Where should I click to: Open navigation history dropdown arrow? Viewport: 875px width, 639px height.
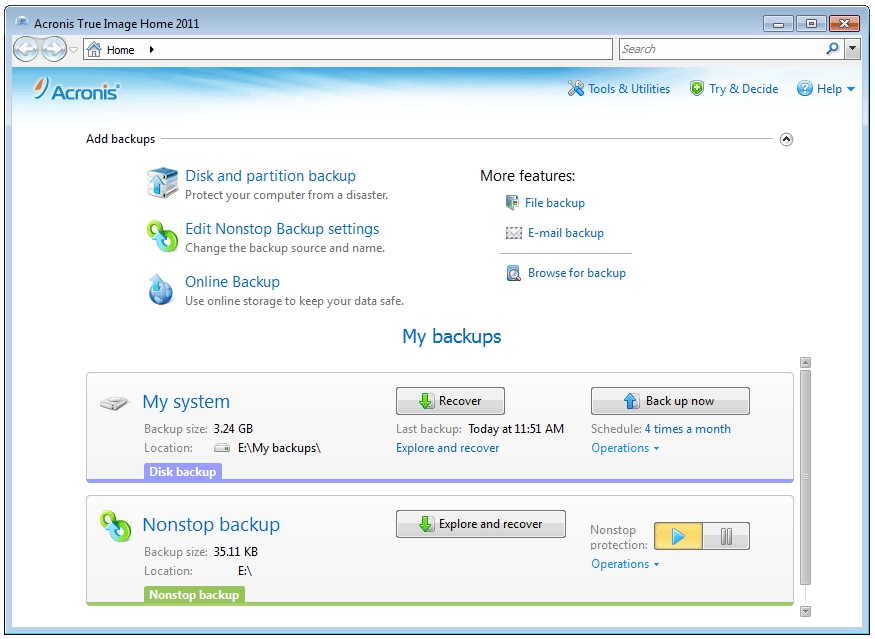74,50
